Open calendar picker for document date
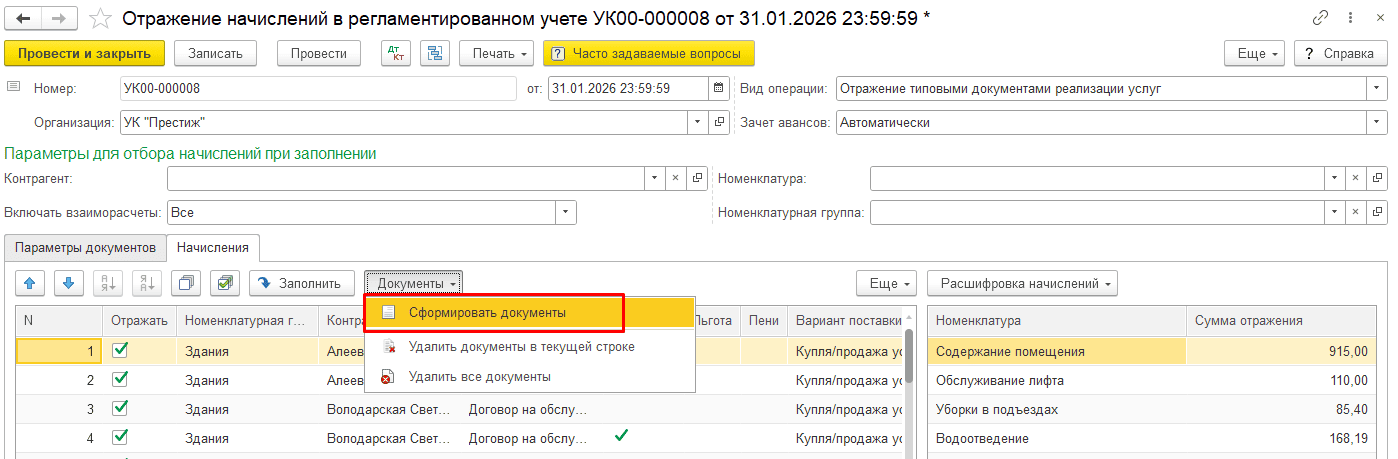This screenshot has width=1398, height=459. pyautogui.click(x=718, y=89)
